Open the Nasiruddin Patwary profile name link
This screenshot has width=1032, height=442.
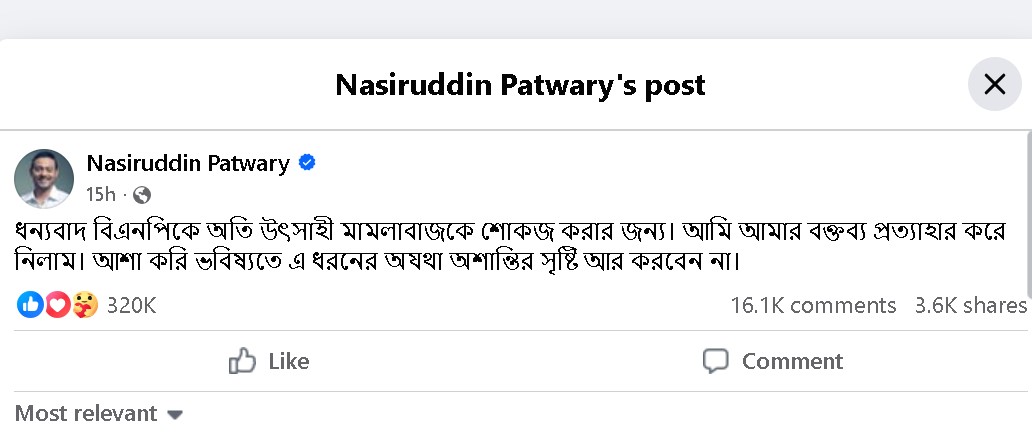[188, 163]
